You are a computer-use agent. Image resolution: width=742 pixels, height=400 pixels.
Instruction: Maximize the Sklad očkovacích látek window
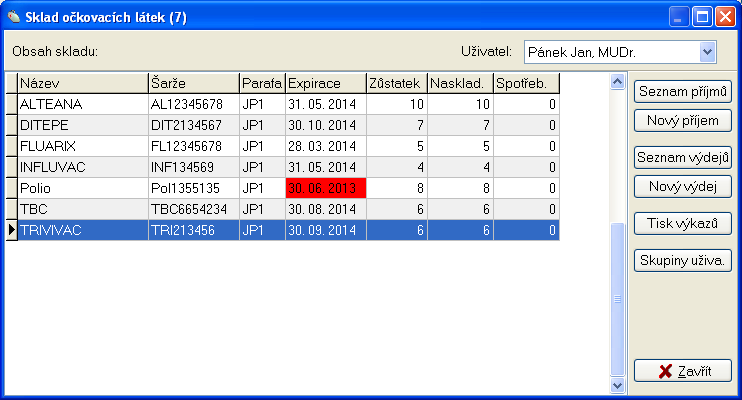702,16
